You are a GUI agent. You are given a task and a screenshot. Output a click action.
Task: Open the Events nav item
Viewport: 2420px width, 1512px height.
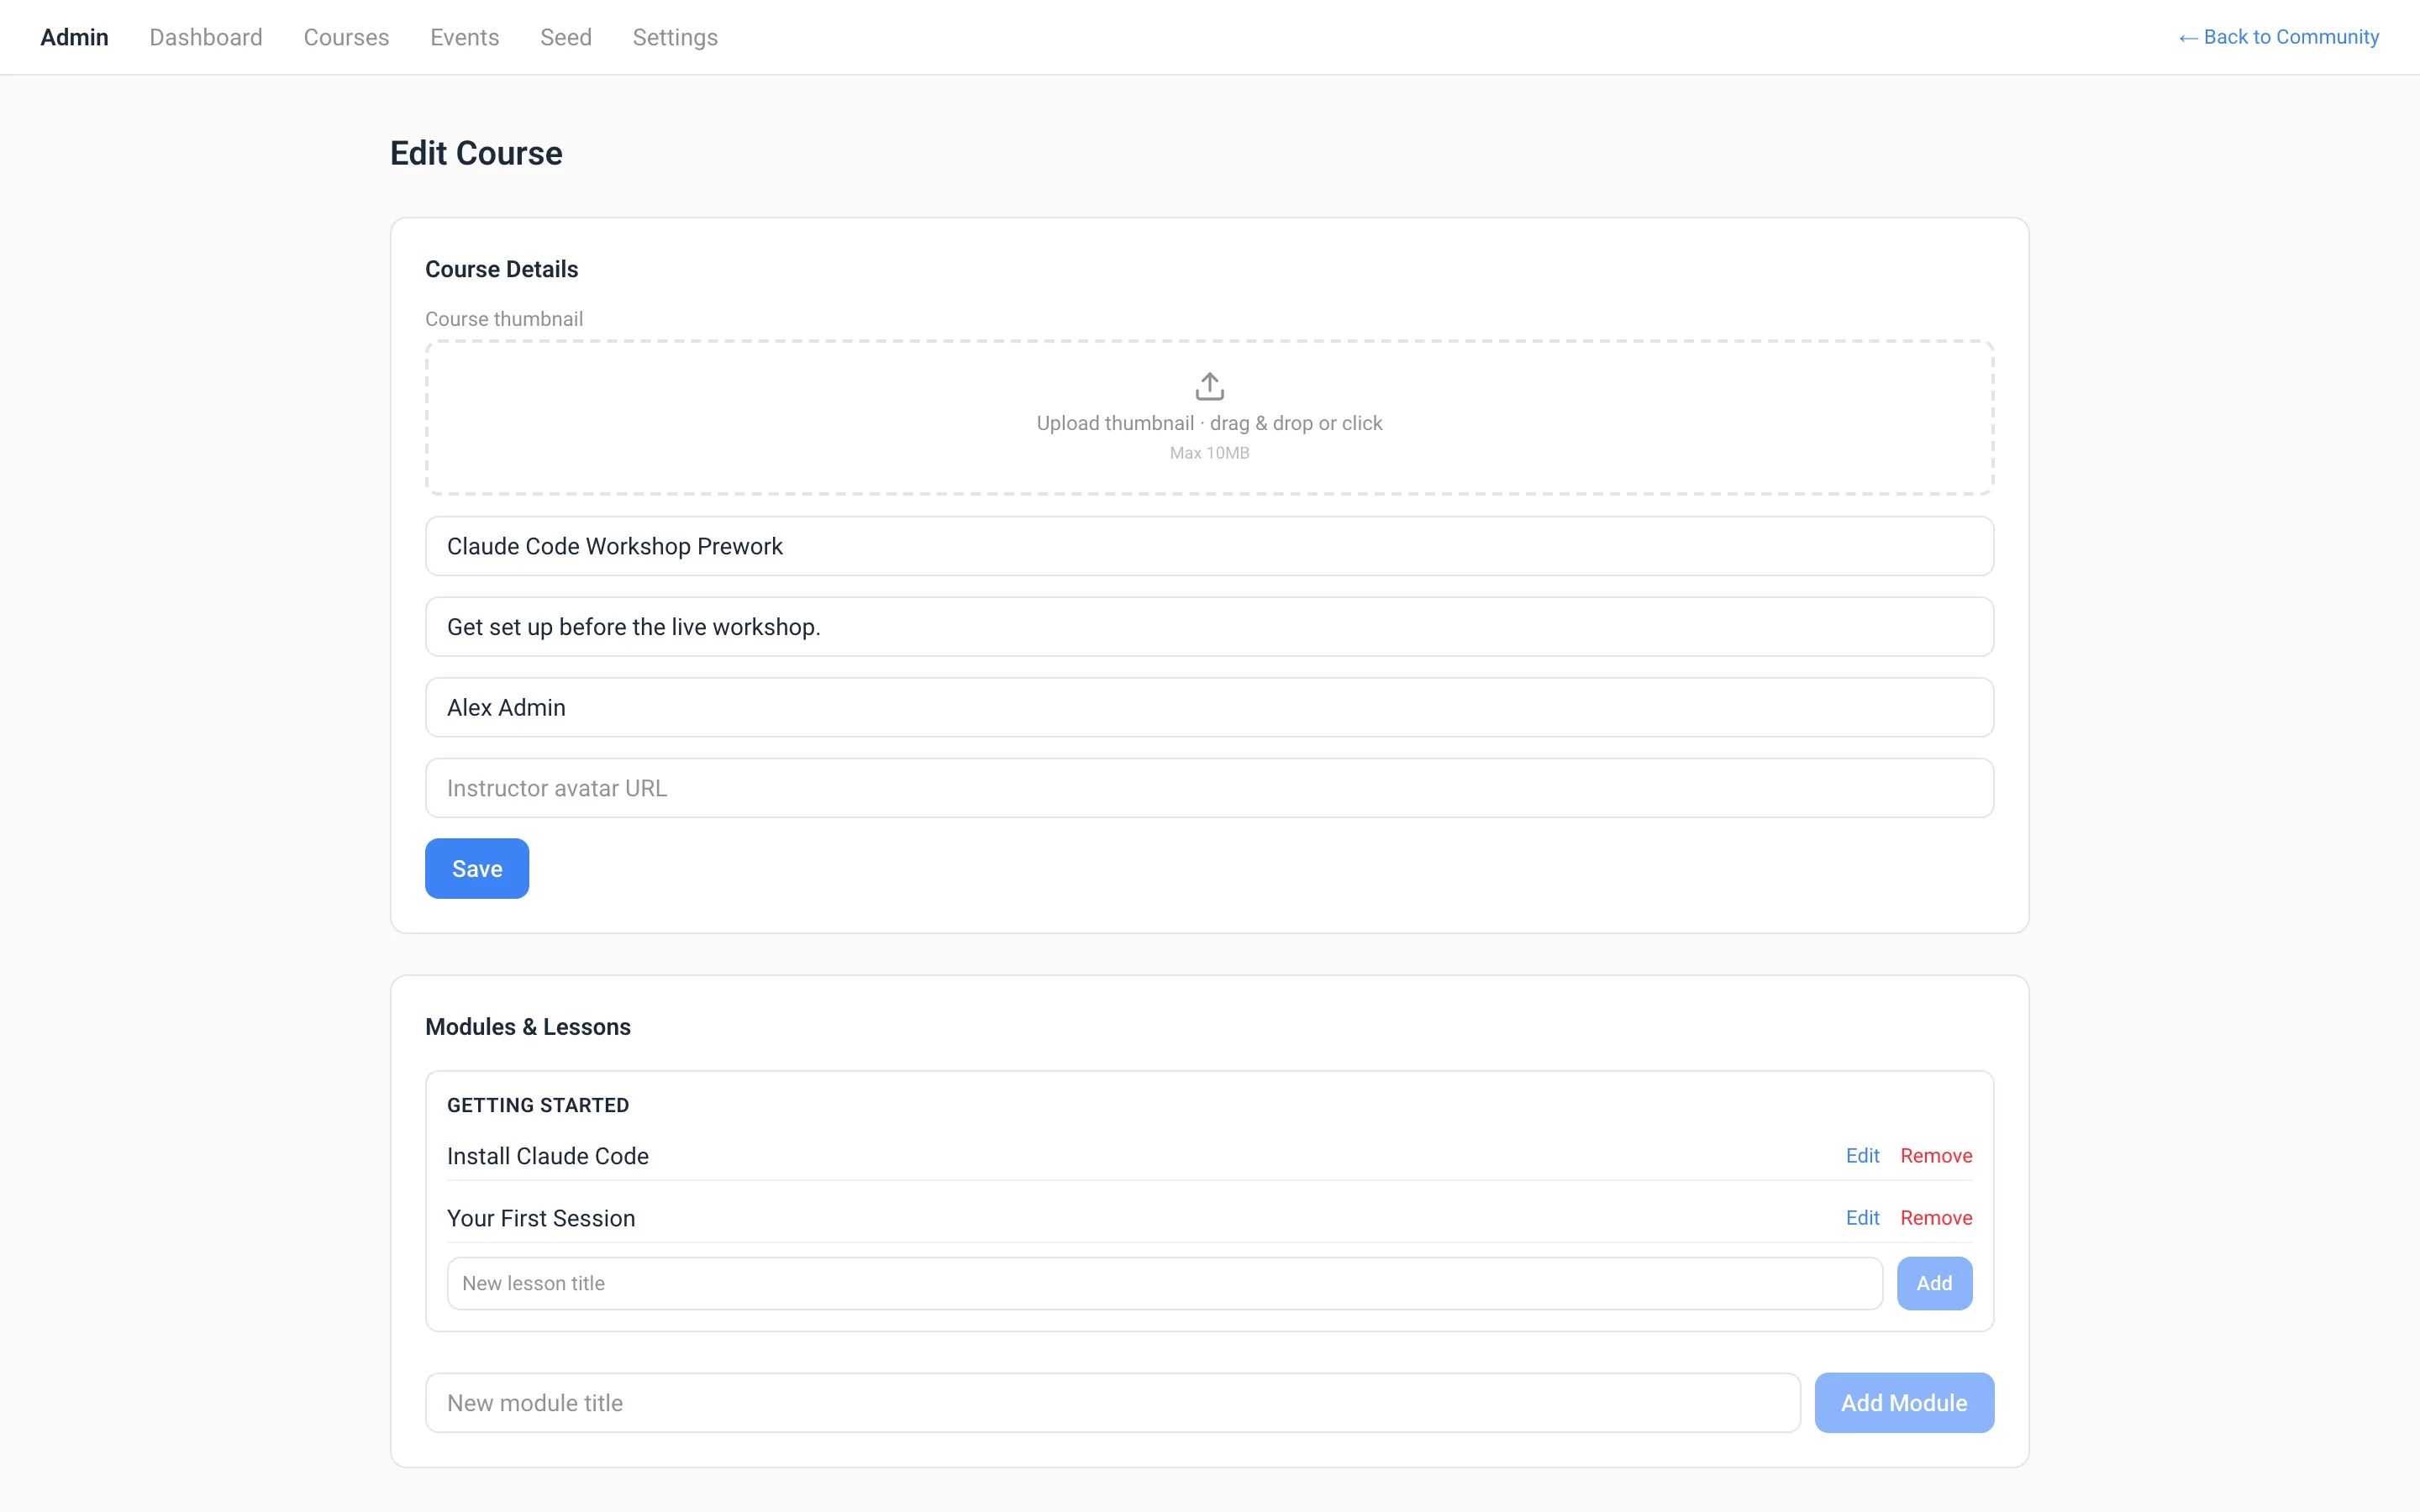(x=464, y=37)
